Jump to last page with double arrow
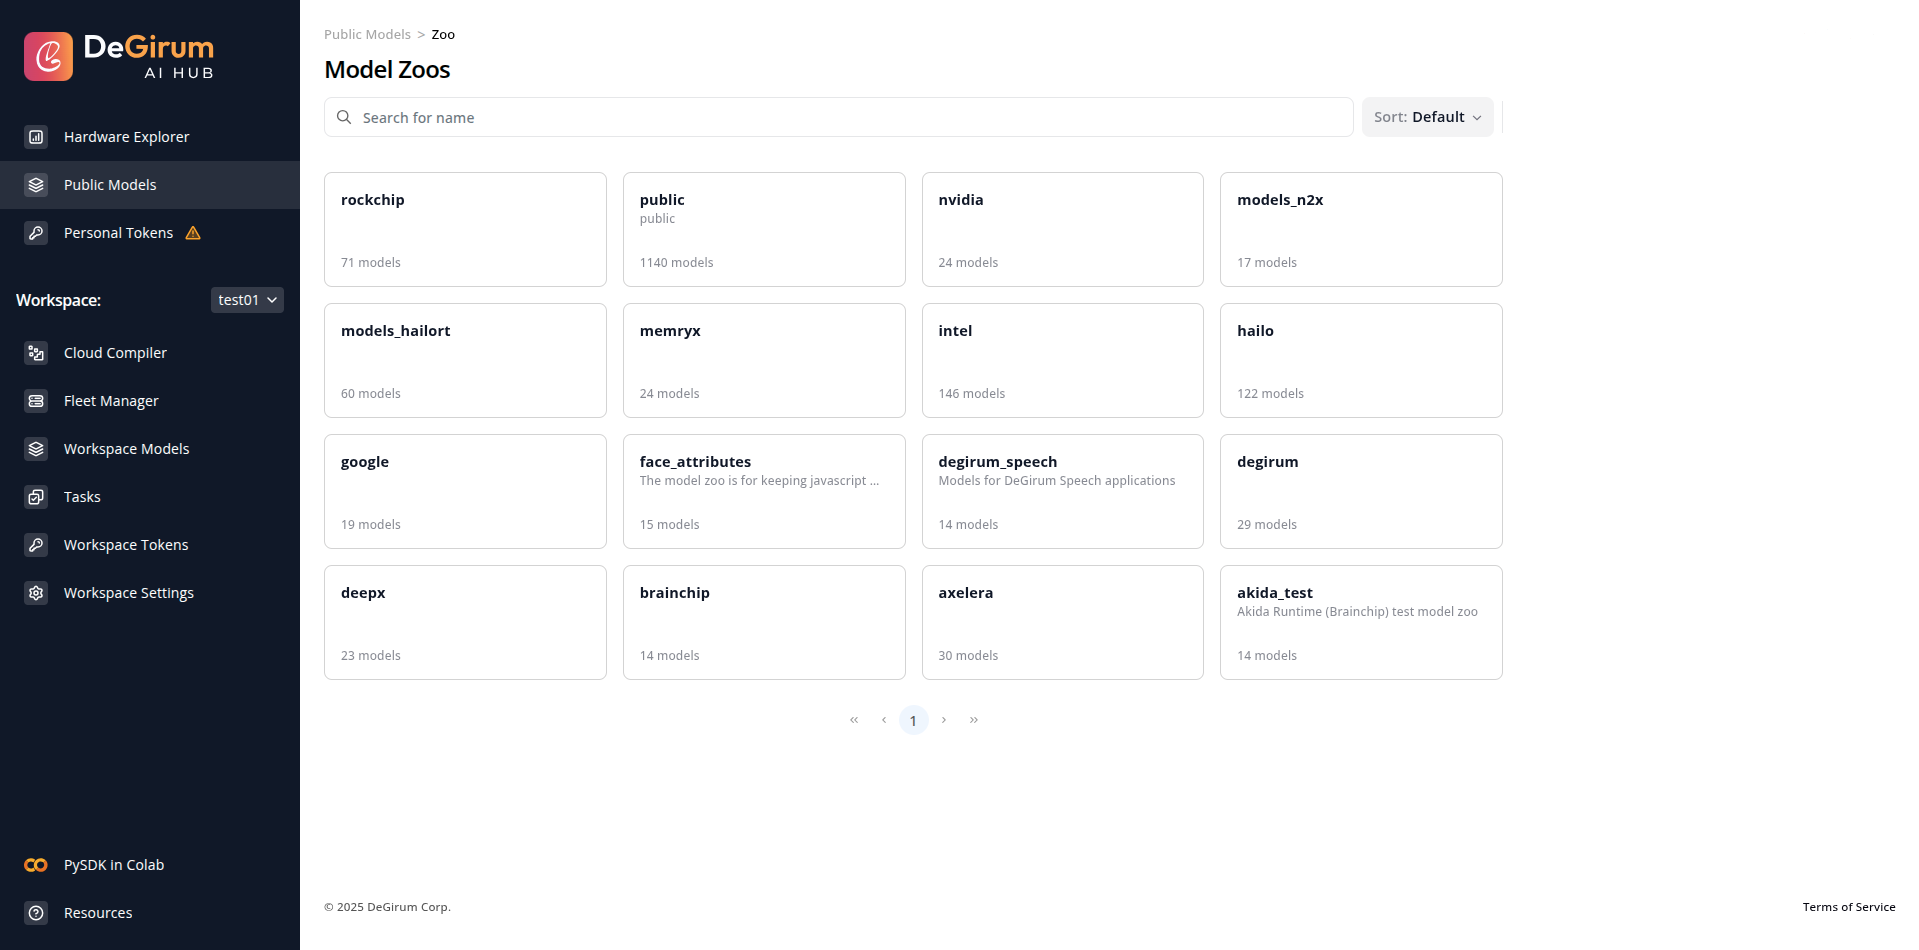 click(x=973, y=720)
